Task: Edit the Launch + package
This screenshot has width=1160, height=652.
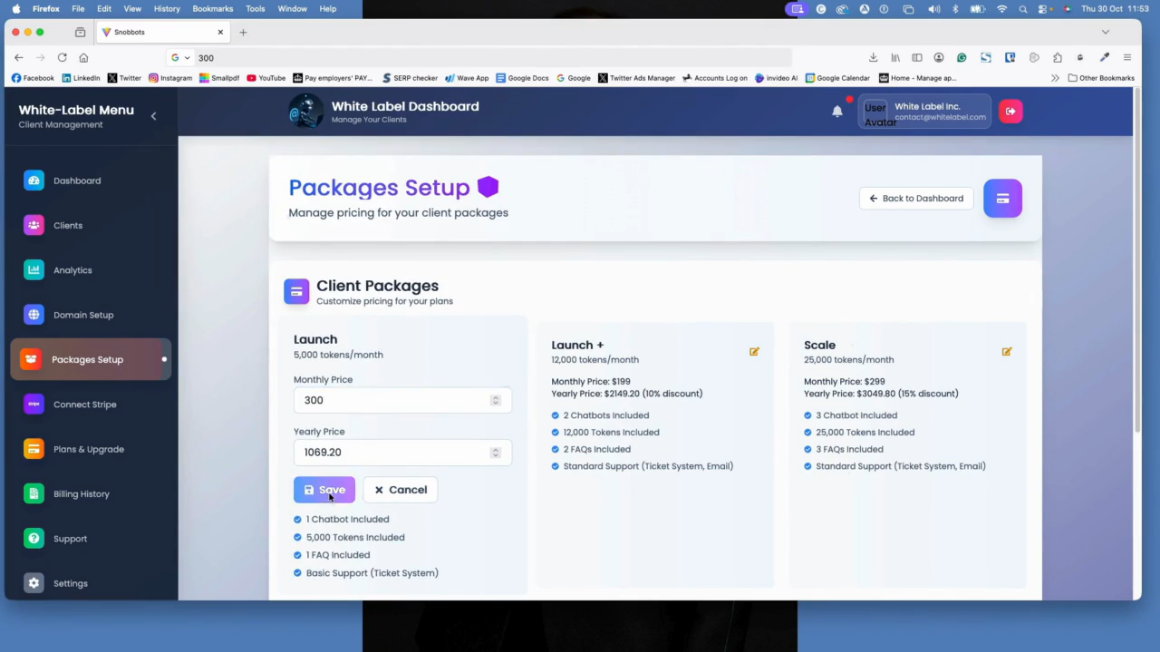Action: tap(754, 352)
